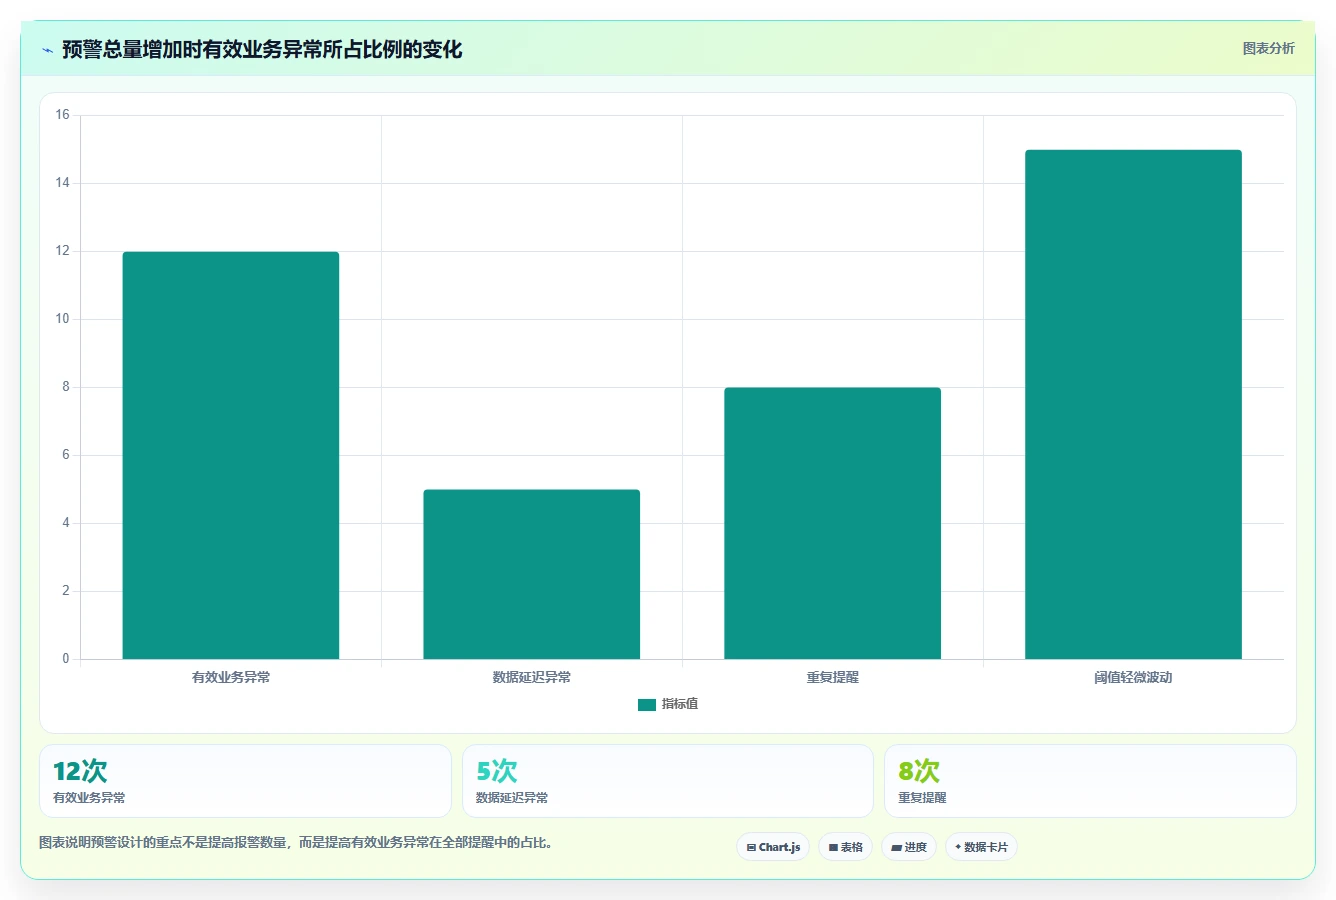
Task: Click the chart title 预警总量增加时有效业务异常所占比例的变化
Action: pyautogui.click(x=262, y=50)
